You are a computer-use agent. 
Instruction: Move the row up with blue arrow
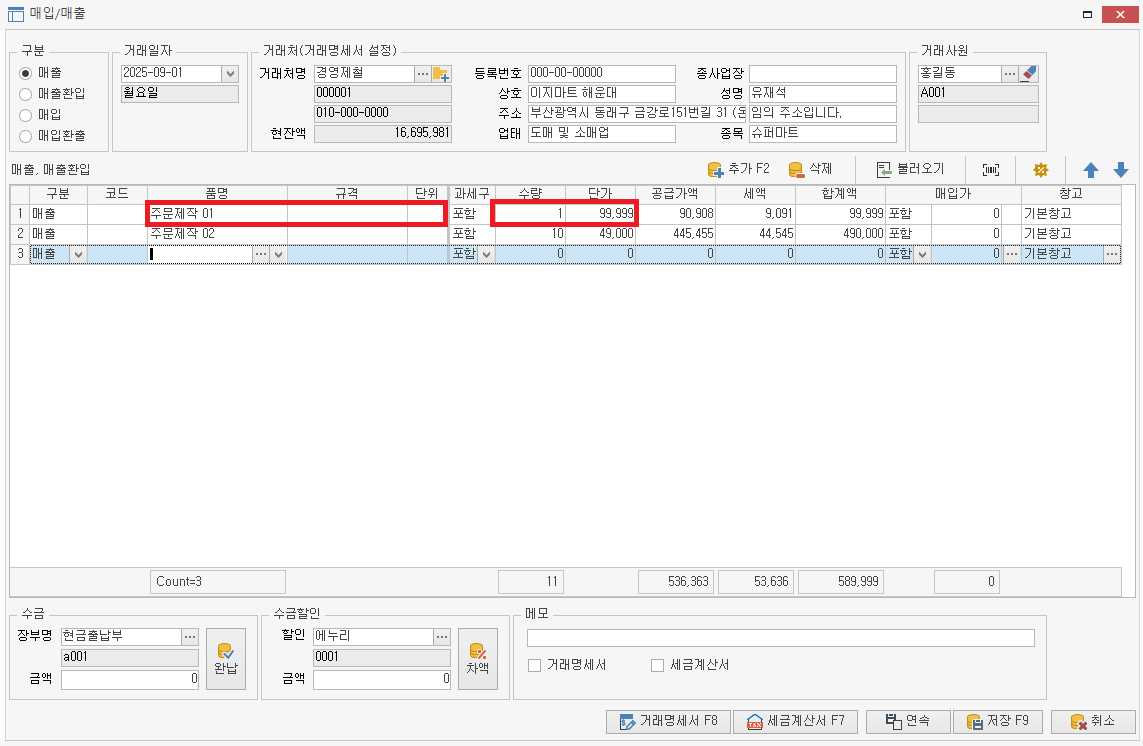click(x=1091, y=170)
